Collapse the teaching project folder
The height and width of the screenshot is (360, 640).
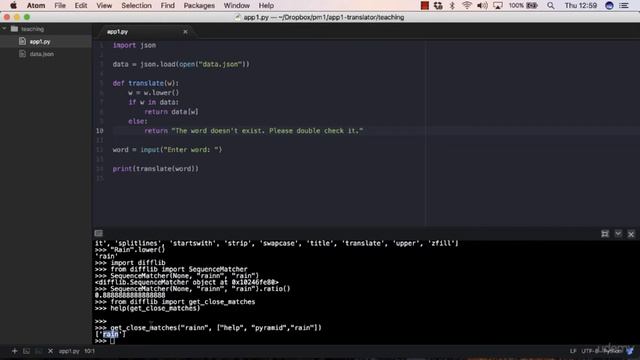pos(4,29)
